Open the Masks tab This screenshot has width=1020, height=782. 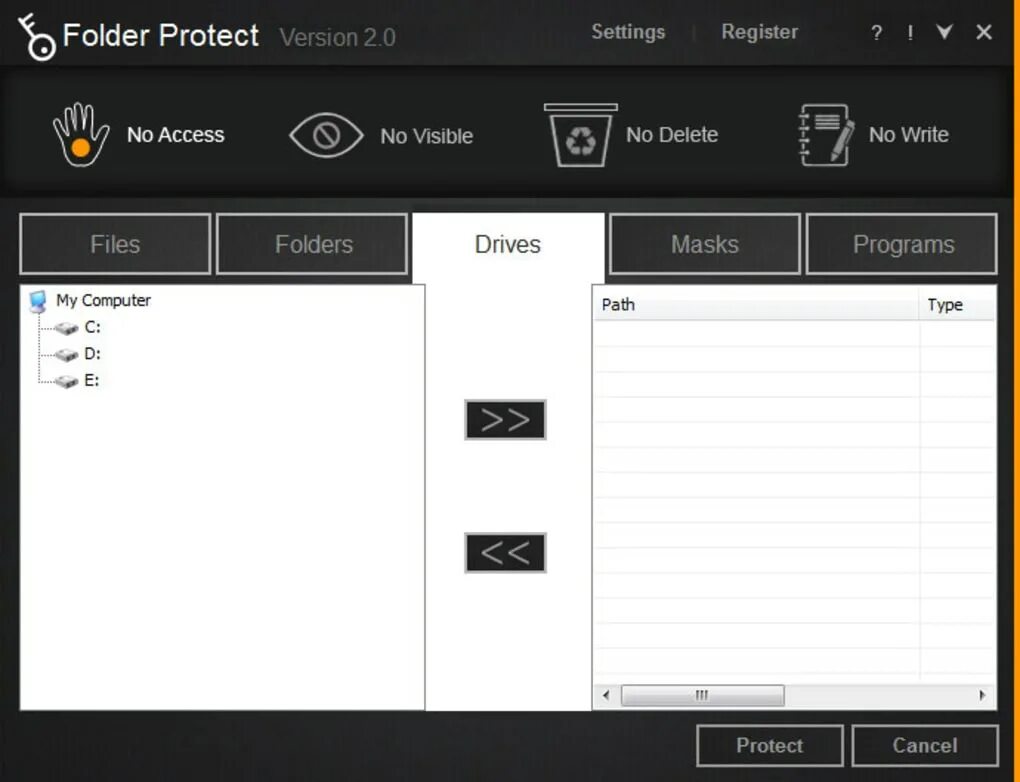(x=705, y=245)
